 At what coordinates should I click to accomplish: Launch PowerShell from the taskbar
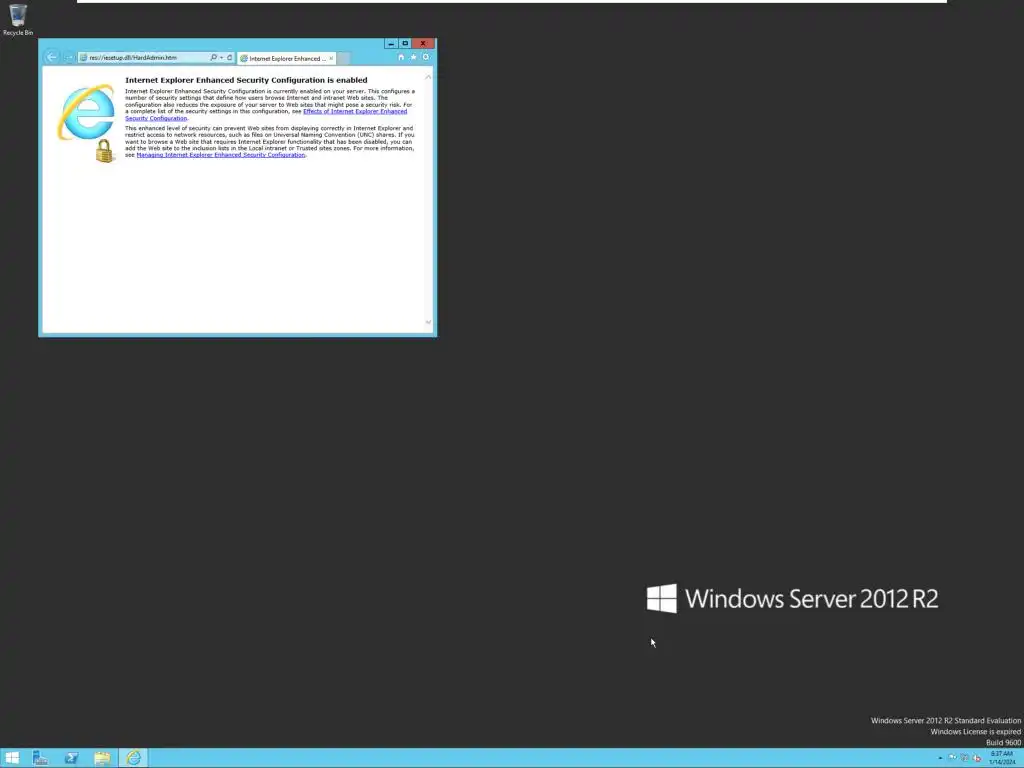point(71,758)
